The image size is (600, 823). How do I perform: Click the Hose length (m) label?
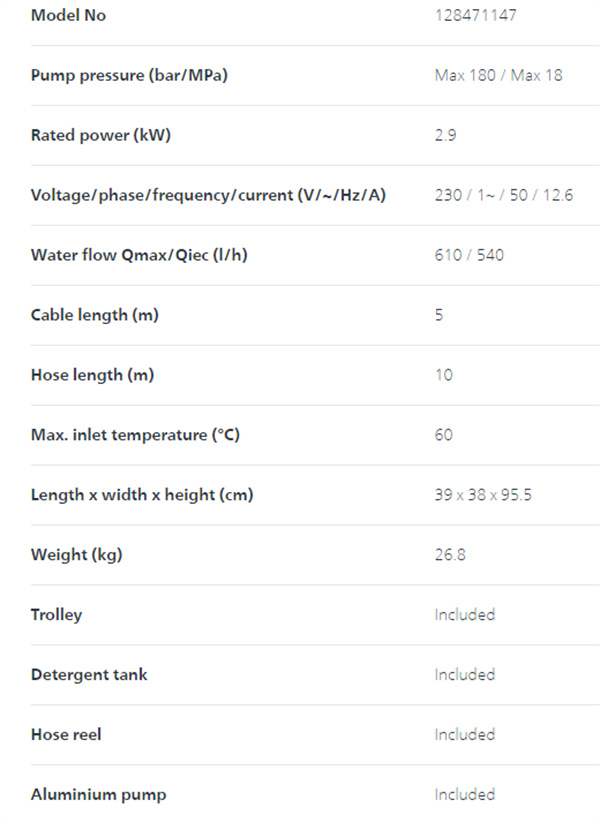pos(92,375)
